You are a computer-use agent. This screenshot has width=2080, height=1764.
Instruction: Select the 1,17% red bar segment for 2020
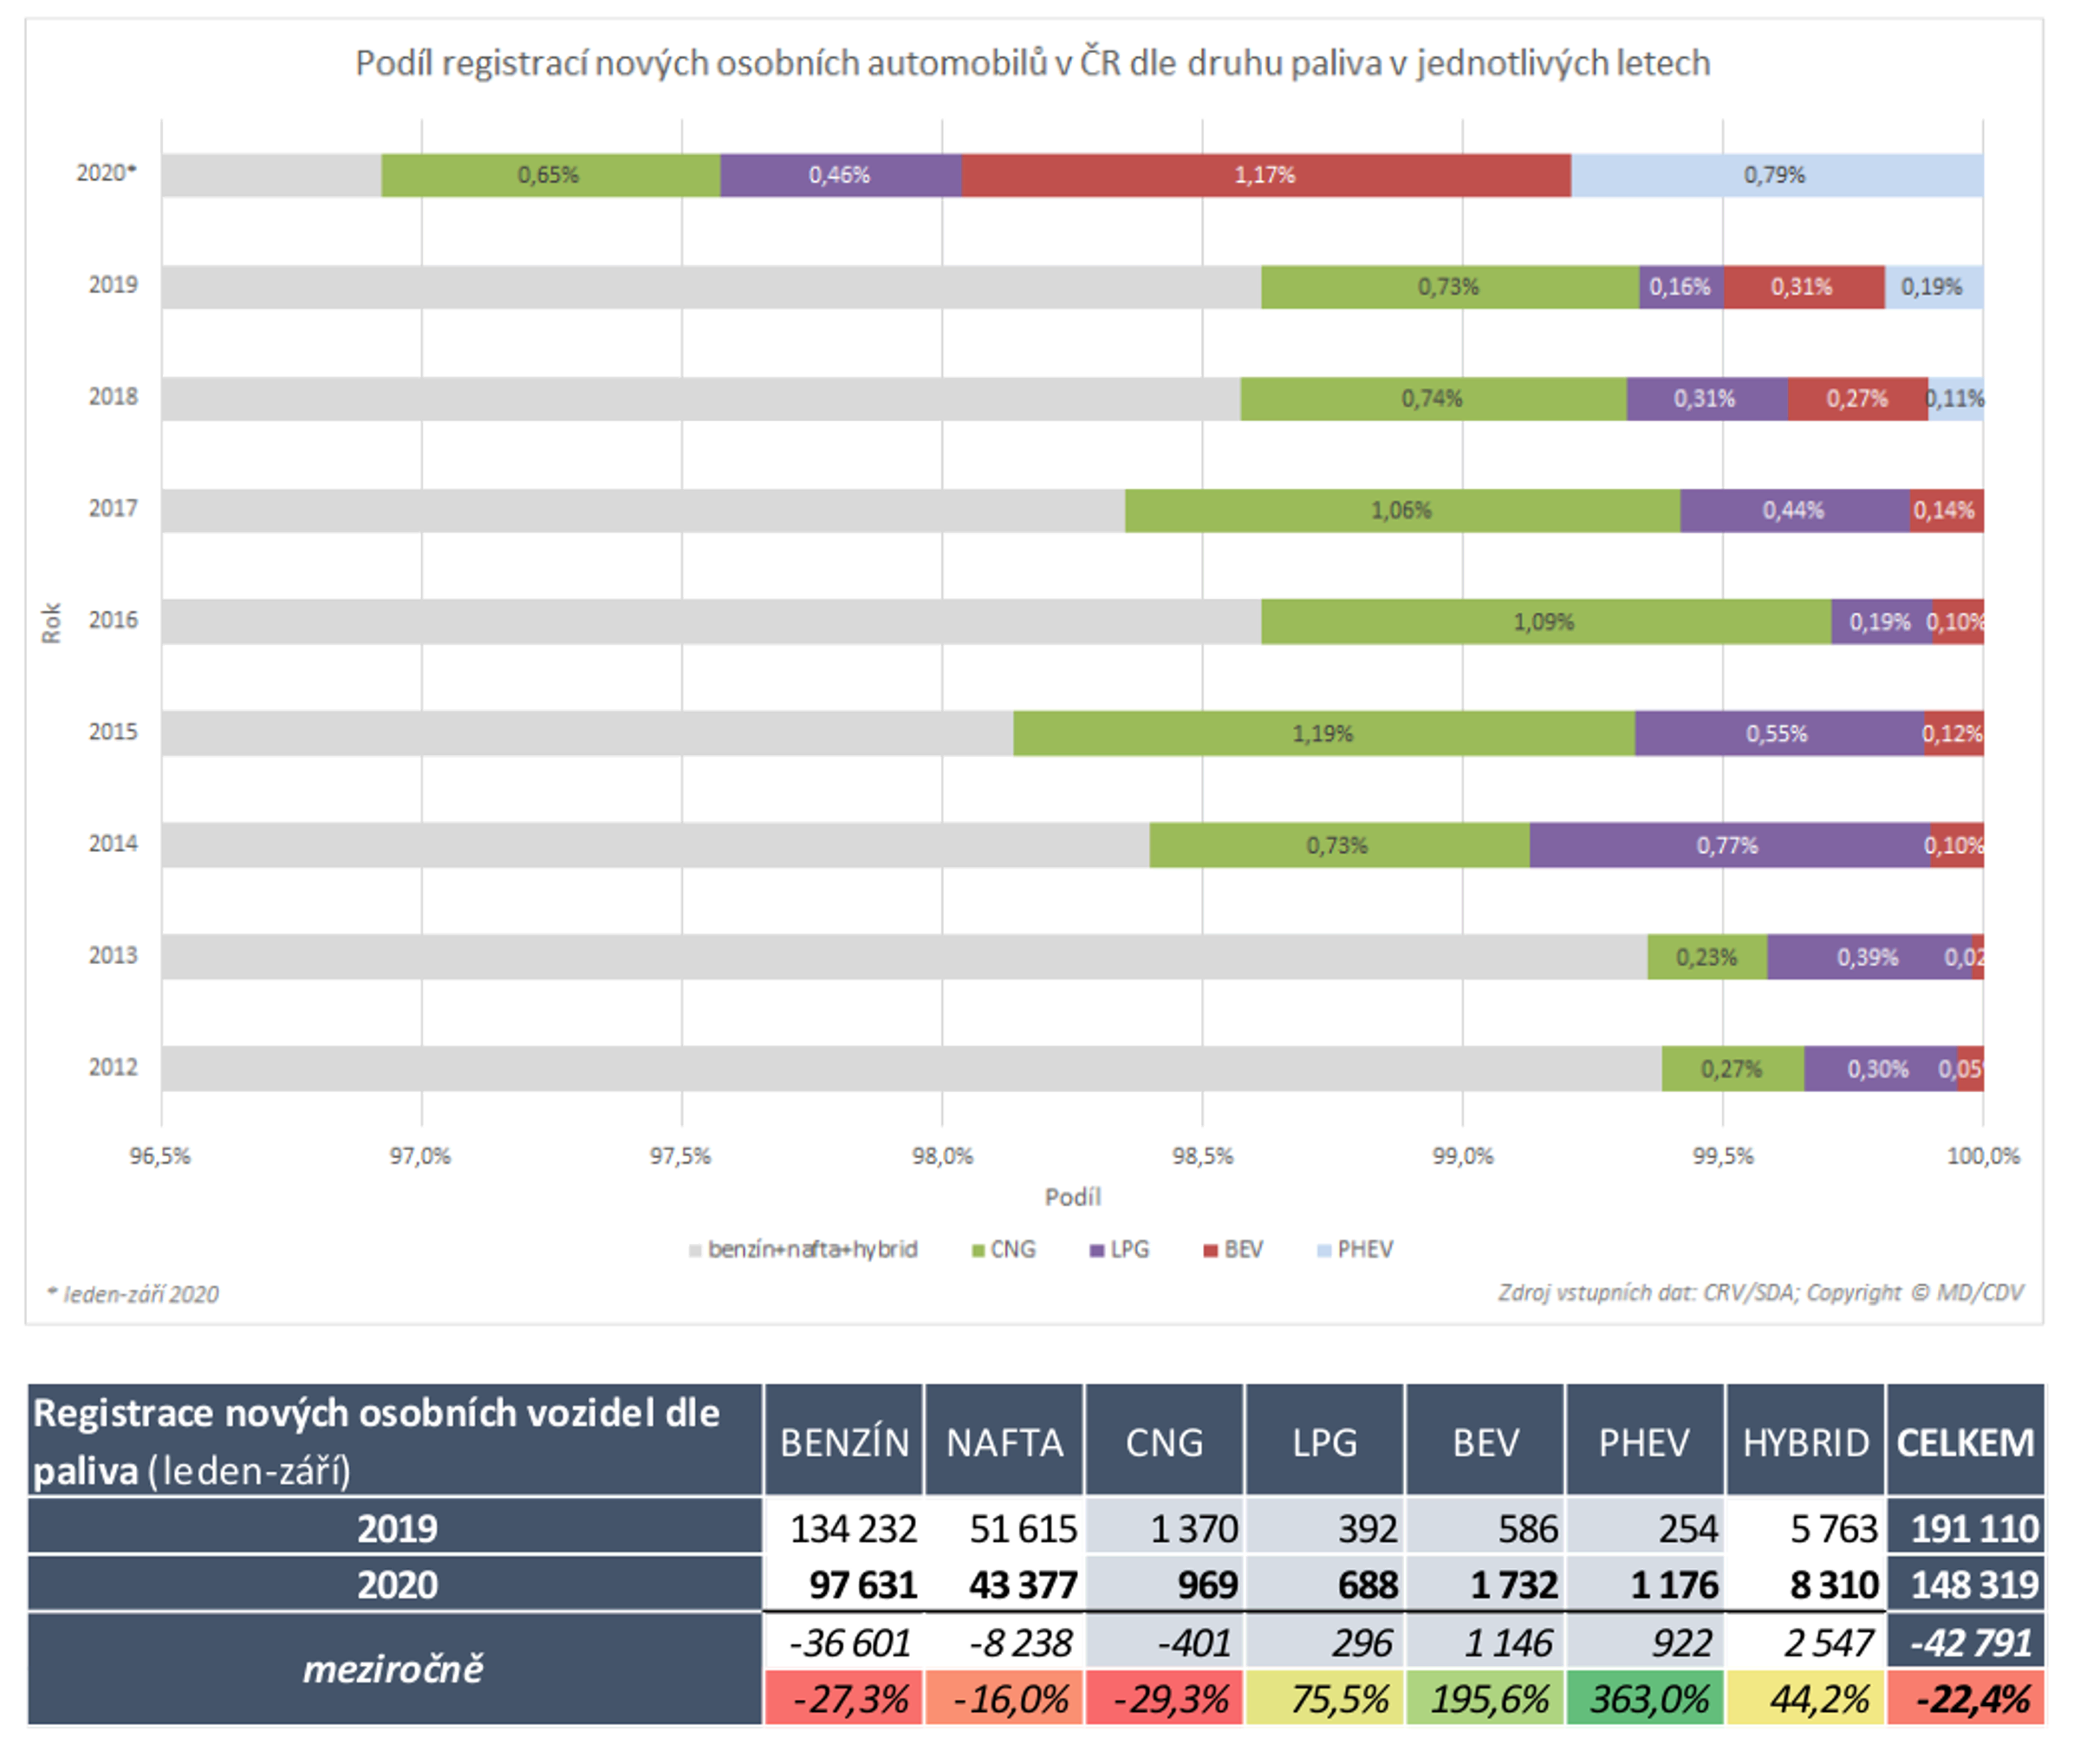(x=1265, y=175)
